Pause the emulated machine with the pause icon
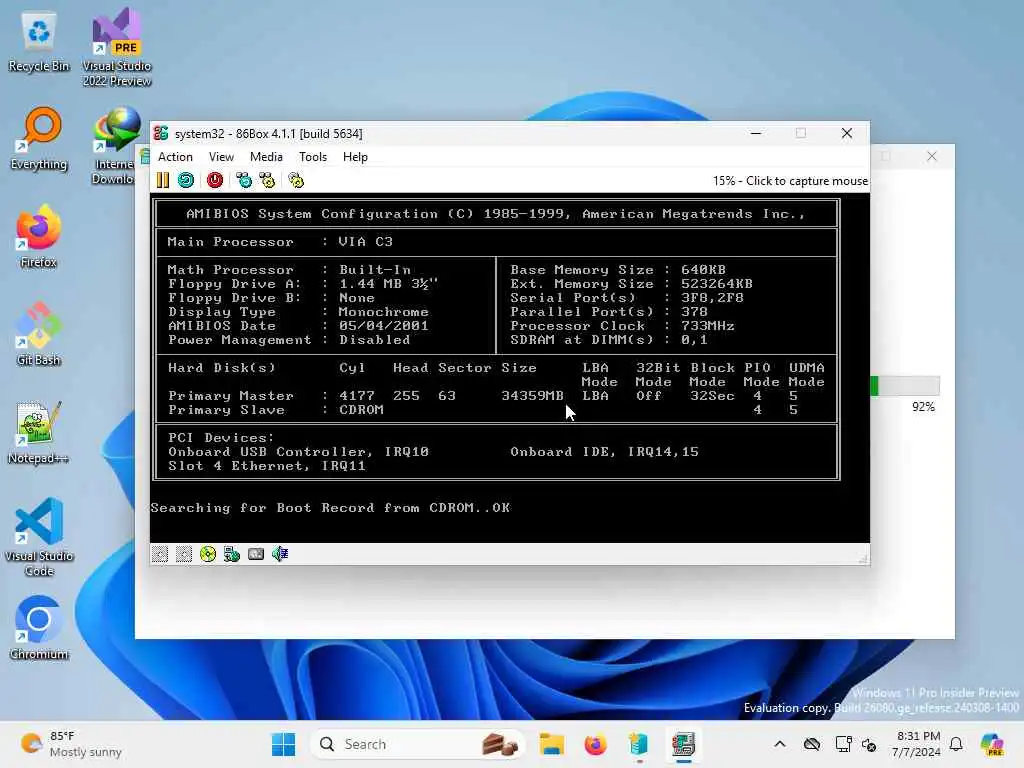The image size is (1024, 768). 163,180
